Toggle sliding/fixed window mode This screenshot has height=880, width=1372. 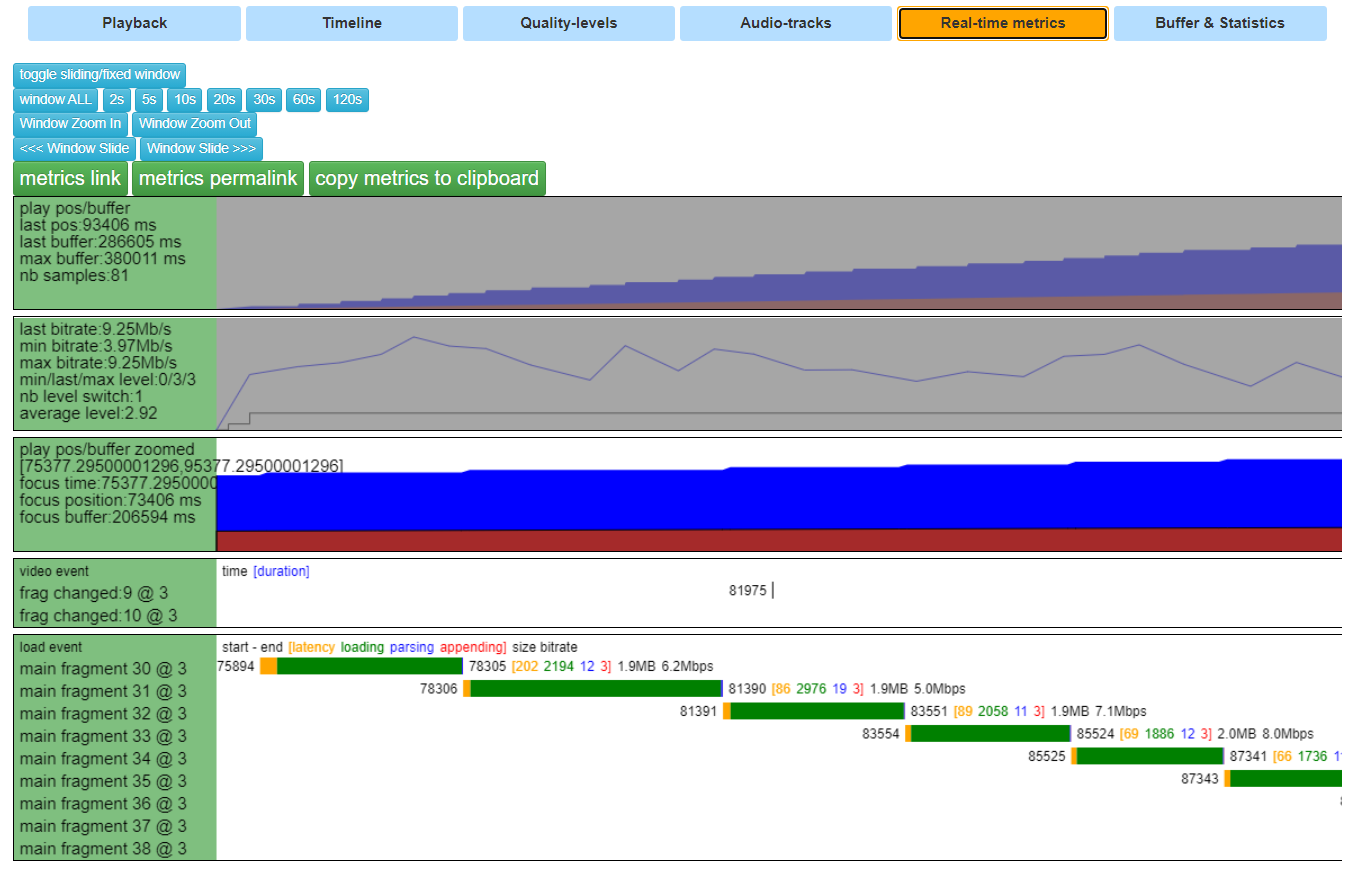click(x=99, y=75)
